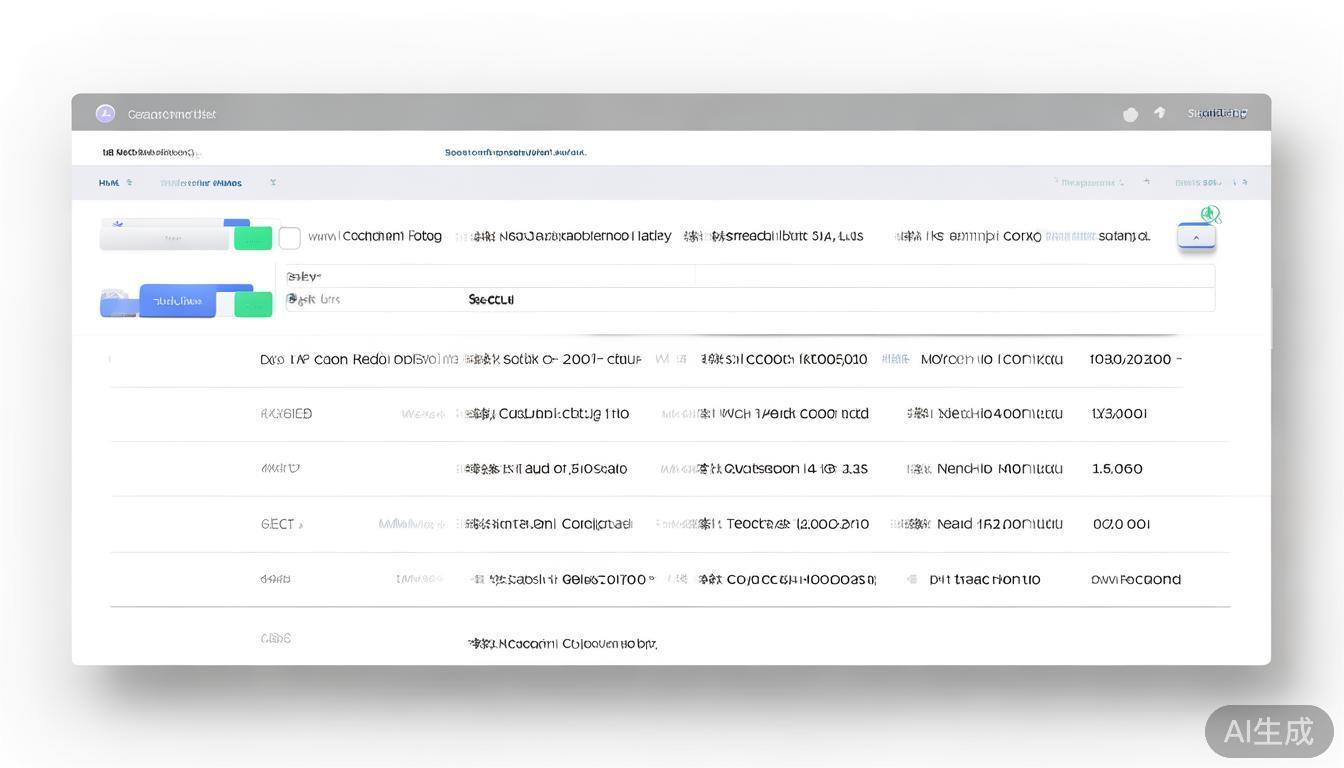This screenshot has width=1344, height=768.
Task: Select the first tab label under the title bar
Action: (x=148, y=152)
